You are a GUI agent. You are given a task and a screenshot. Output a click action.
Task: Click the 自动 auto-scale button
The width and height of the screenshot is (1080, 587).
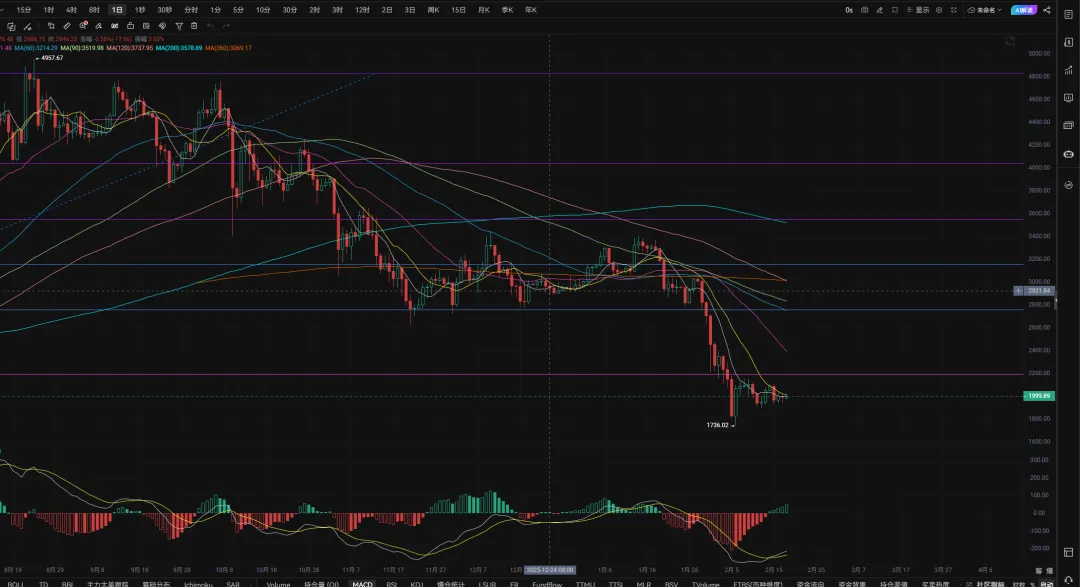click(1046, 583)
